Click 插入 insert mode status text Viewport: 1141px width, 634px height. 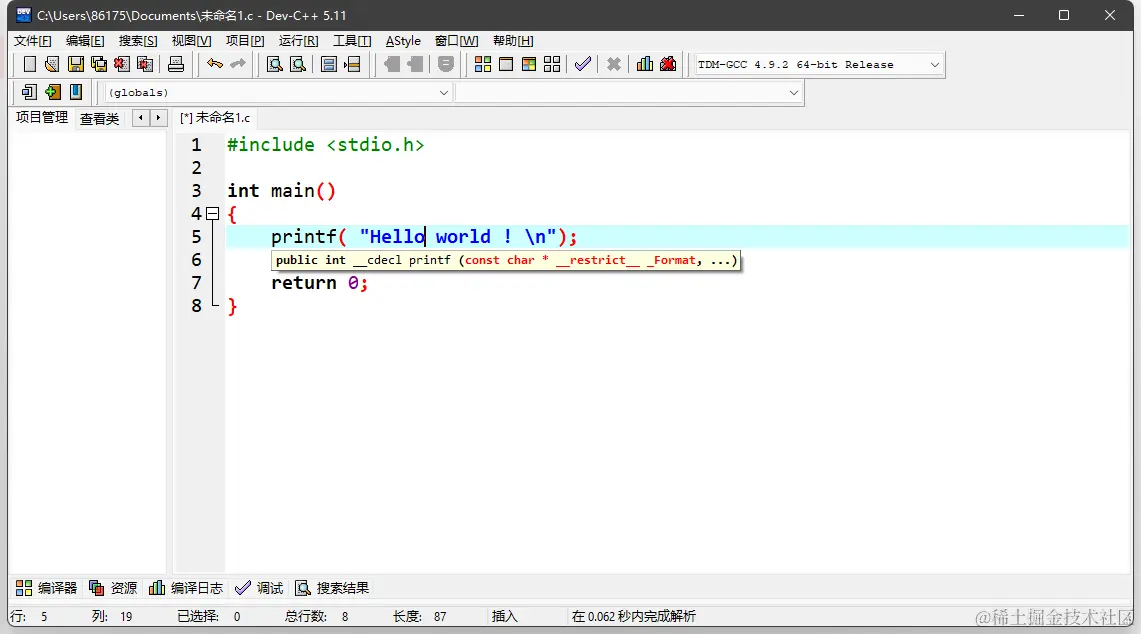[x=504, y=617]
